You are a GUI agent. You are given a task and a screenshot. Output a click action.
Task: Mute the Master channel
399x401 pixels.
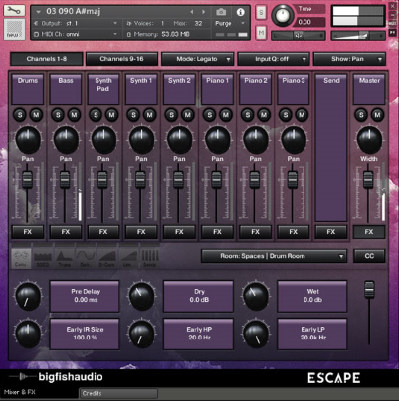pyautogui.click(x=377, y=115)
